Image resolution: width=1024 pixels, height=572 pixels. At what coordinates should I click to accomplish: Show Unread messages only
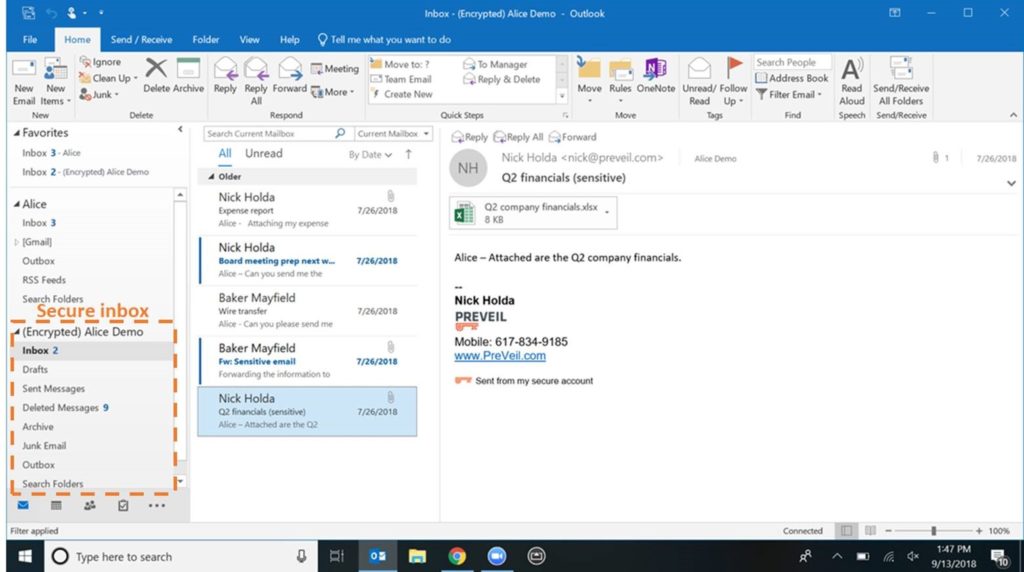coord(264,153)
